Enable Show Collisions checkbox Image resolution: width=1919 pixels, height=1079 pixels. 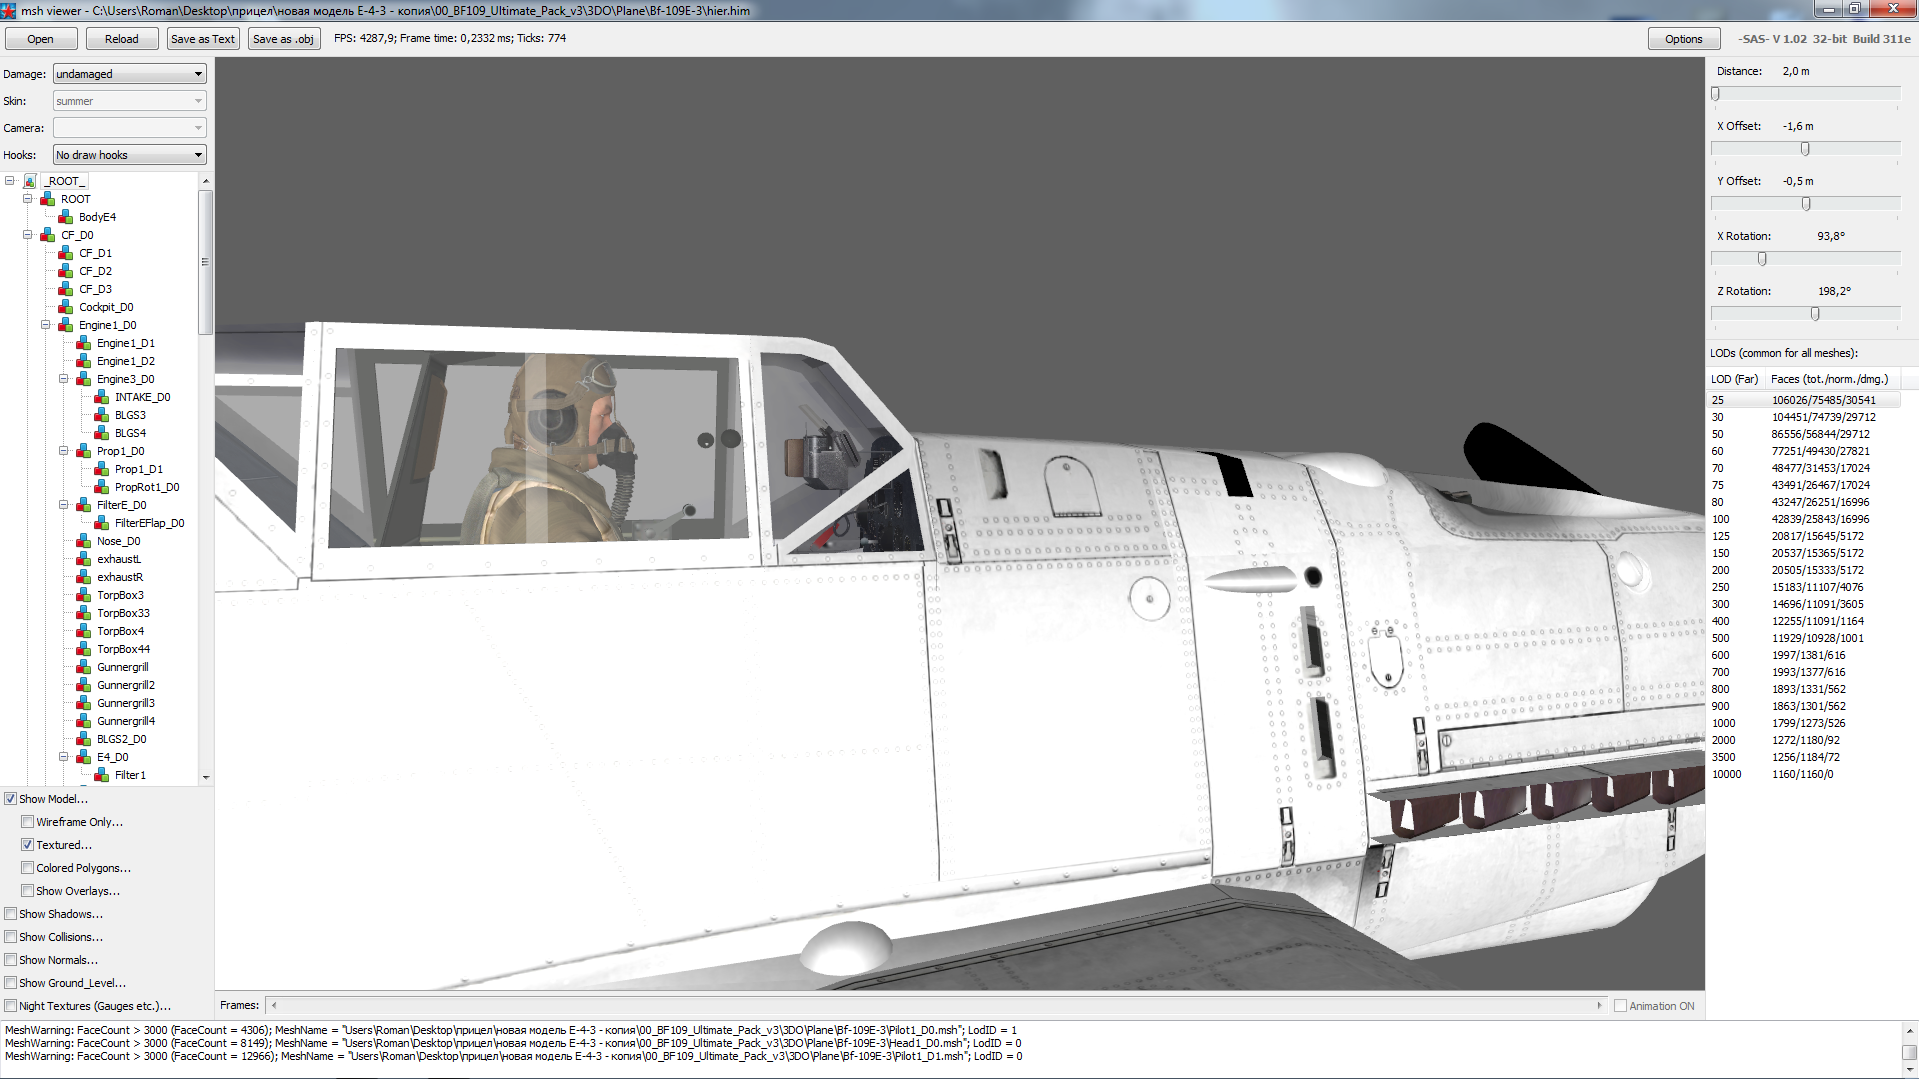pos(10,937)
